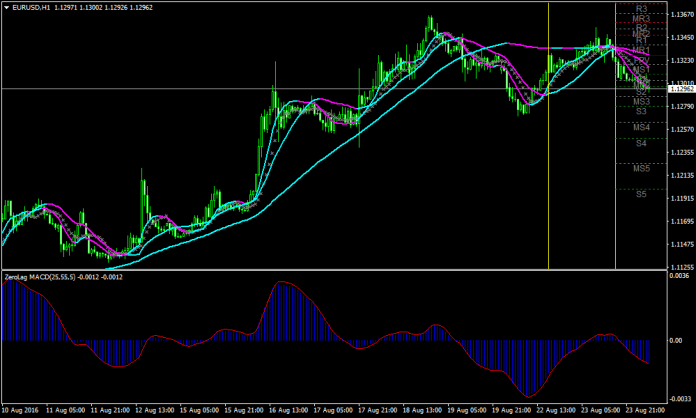
Task: Select the MR3 pivot level label
Action: coord(641,19)
